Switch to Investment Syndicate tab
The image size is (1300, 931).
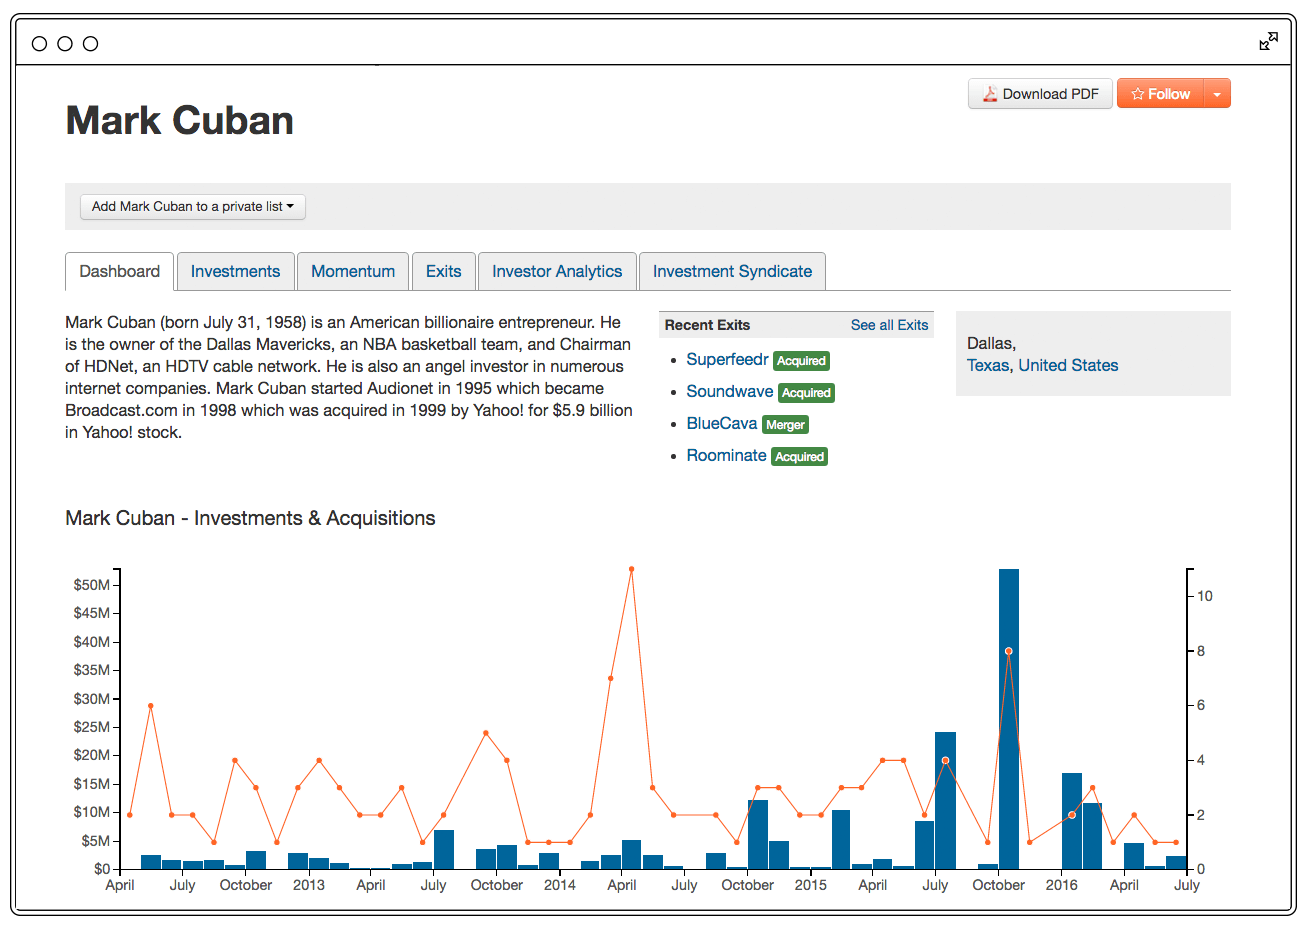[732, 272]
